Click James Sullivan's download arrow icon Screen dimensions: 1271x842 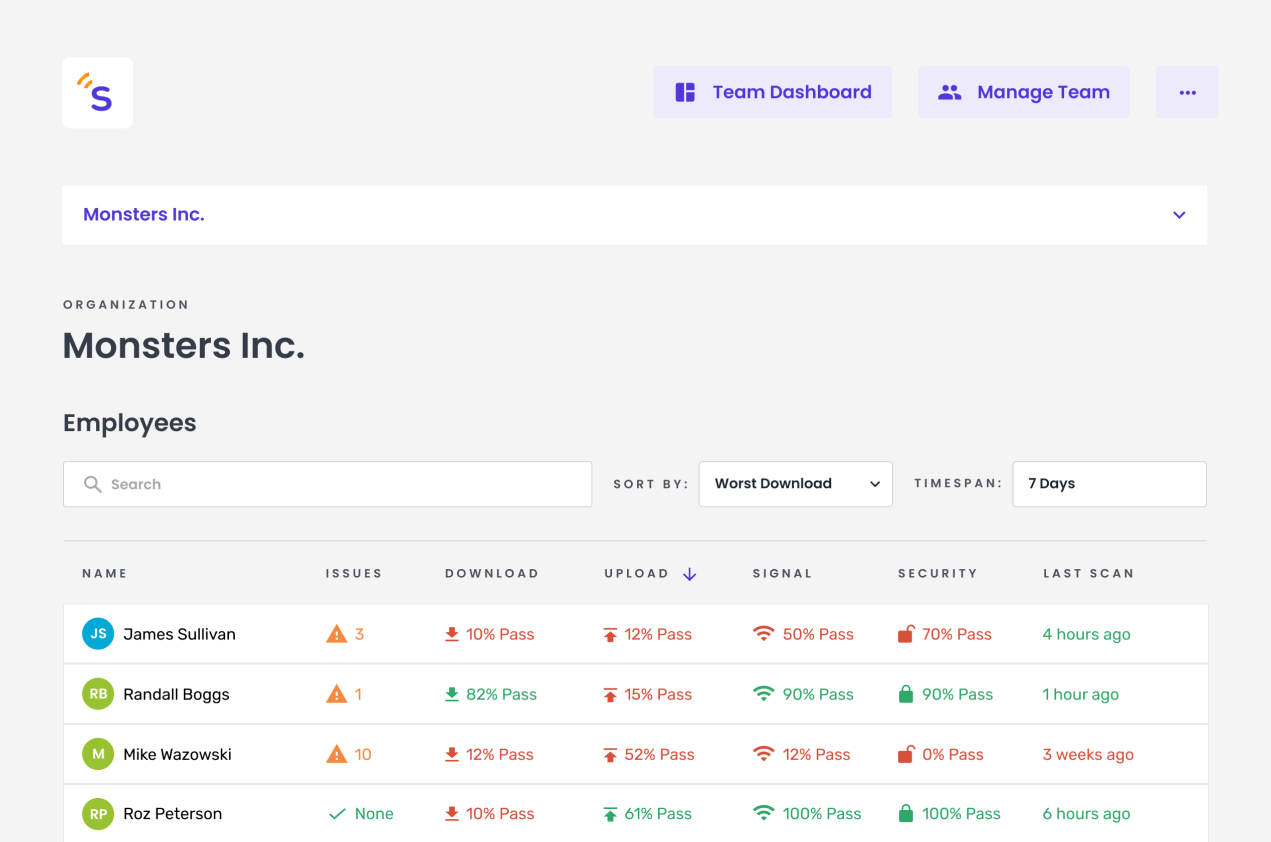coord(452,634)
